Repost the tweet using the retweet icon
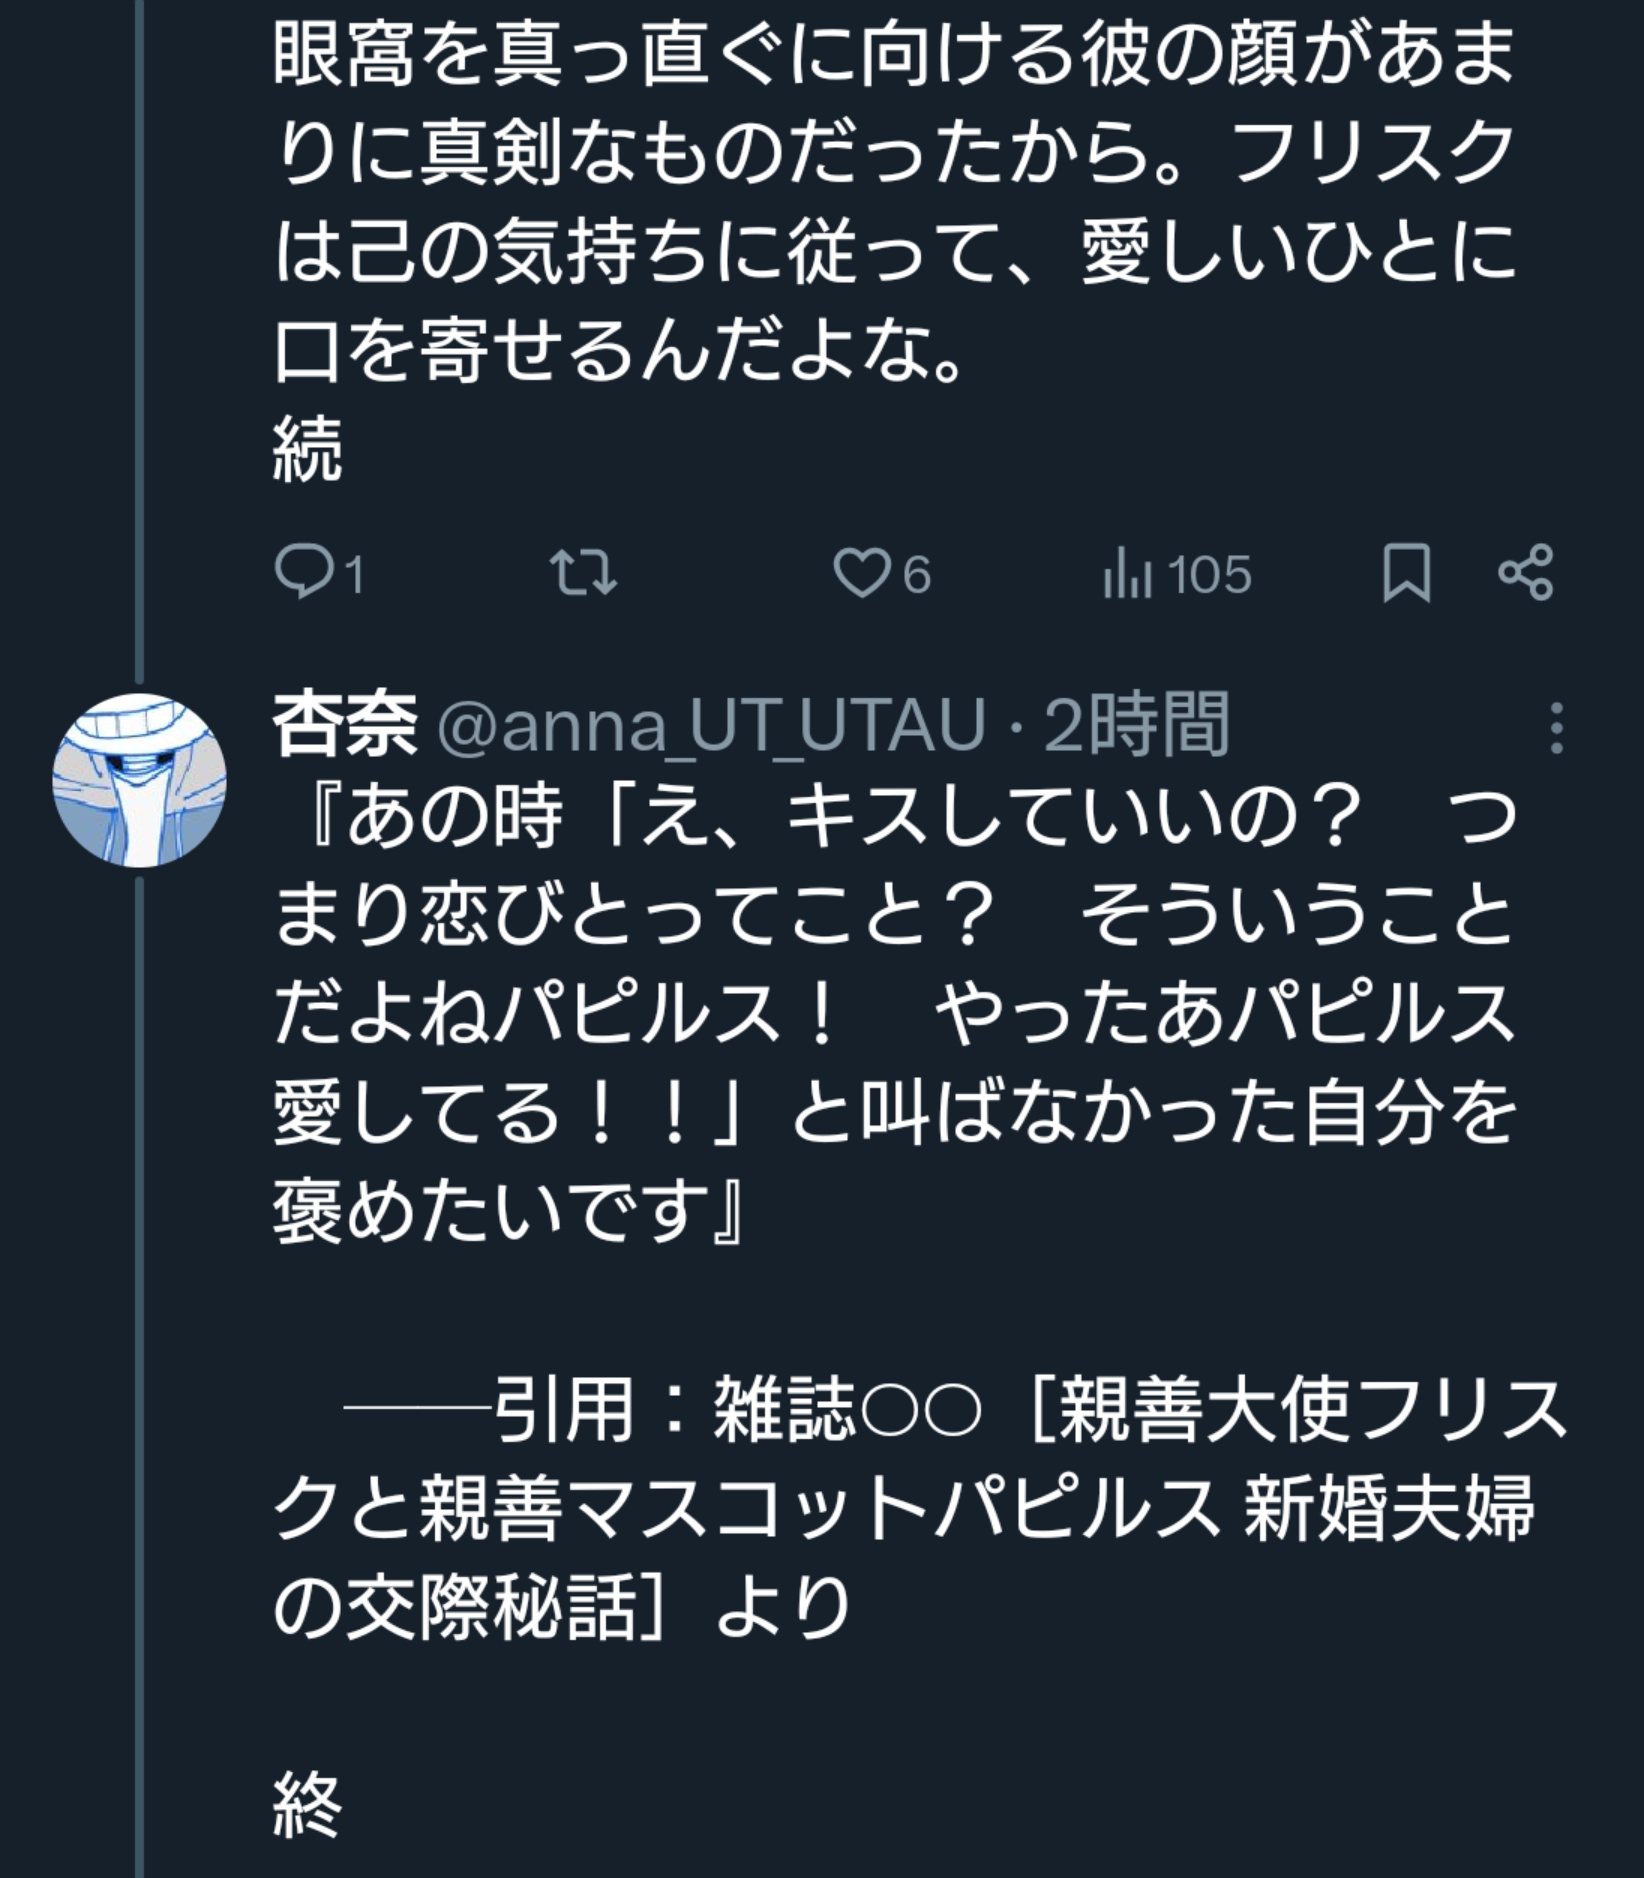Image resolution: width=1644 pixels, height=1878 pixels. (x=584, y=574)
